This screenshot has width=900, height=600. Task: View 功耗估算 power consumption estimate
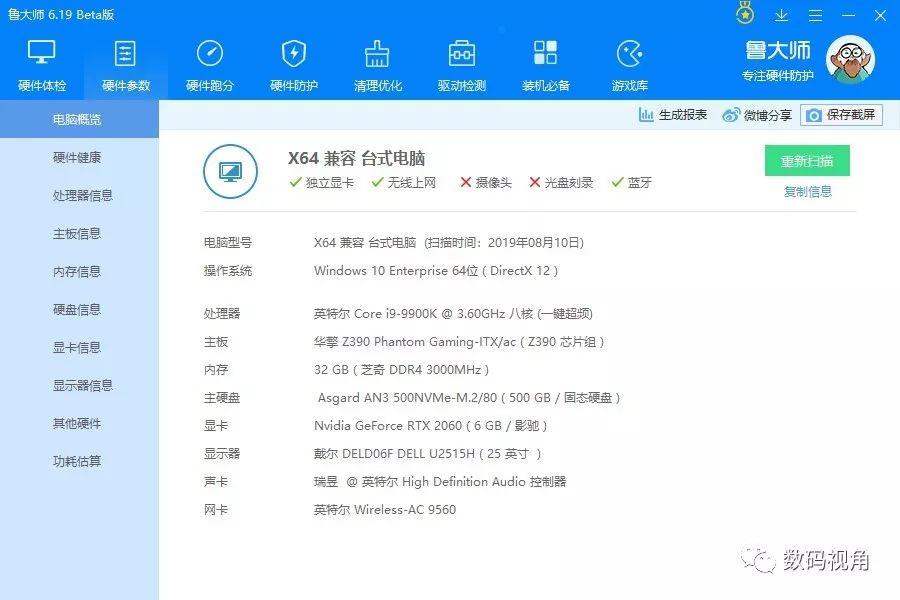79,461
